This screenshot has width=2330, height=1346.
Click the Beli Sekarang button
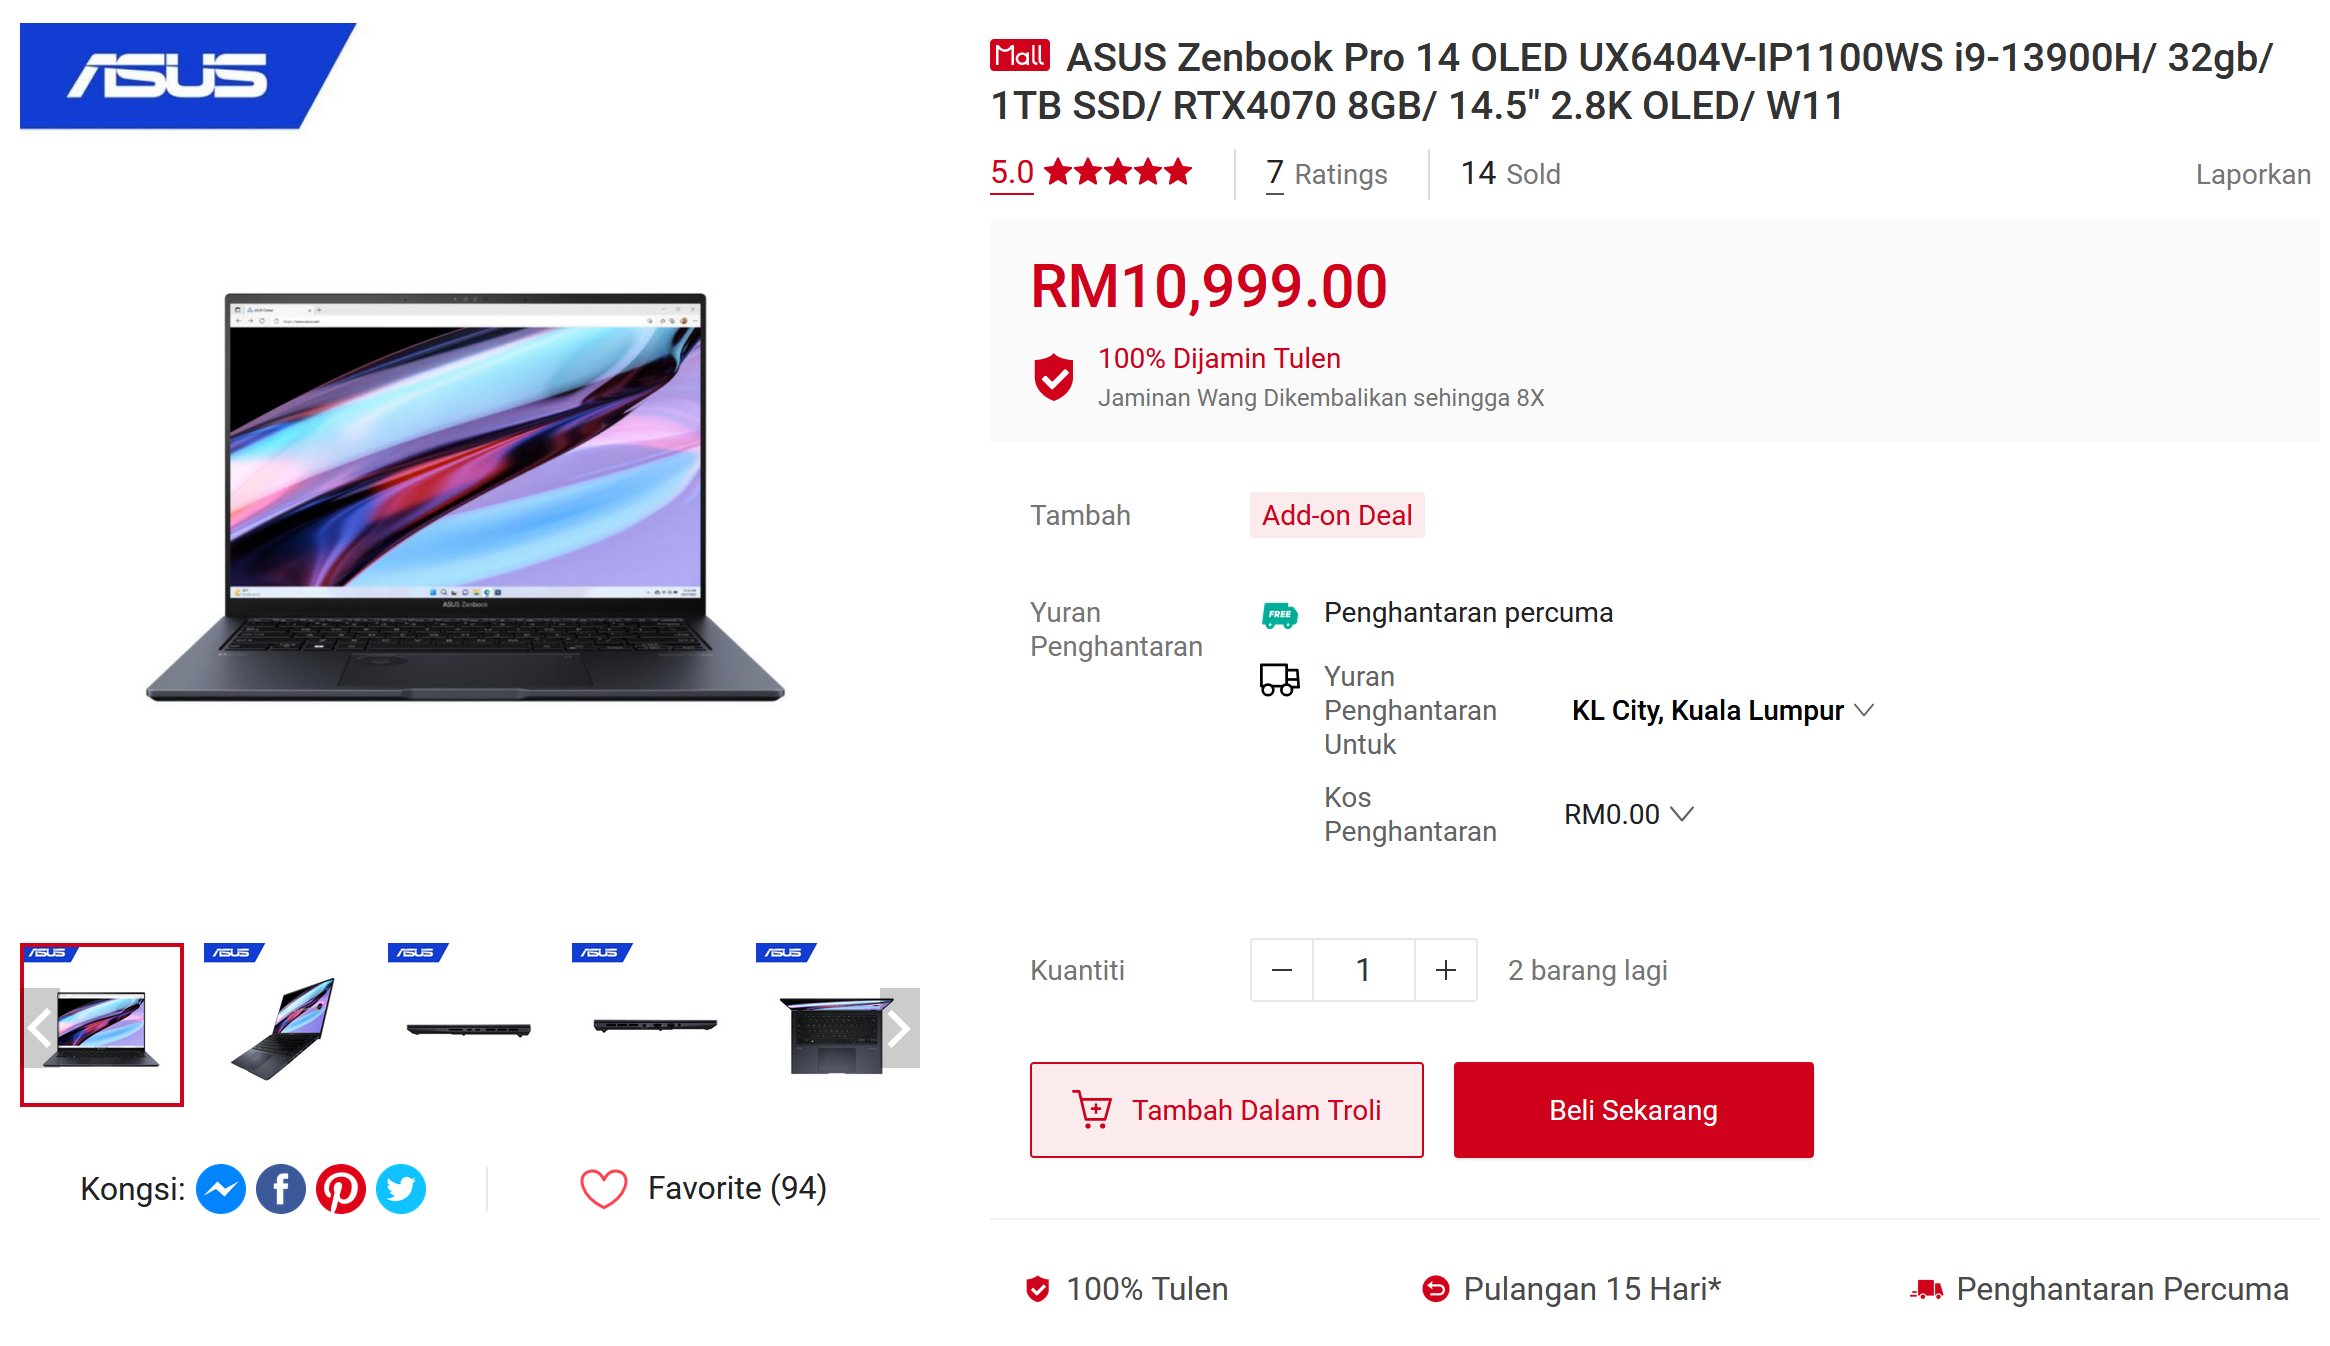coord(1633,1110)
